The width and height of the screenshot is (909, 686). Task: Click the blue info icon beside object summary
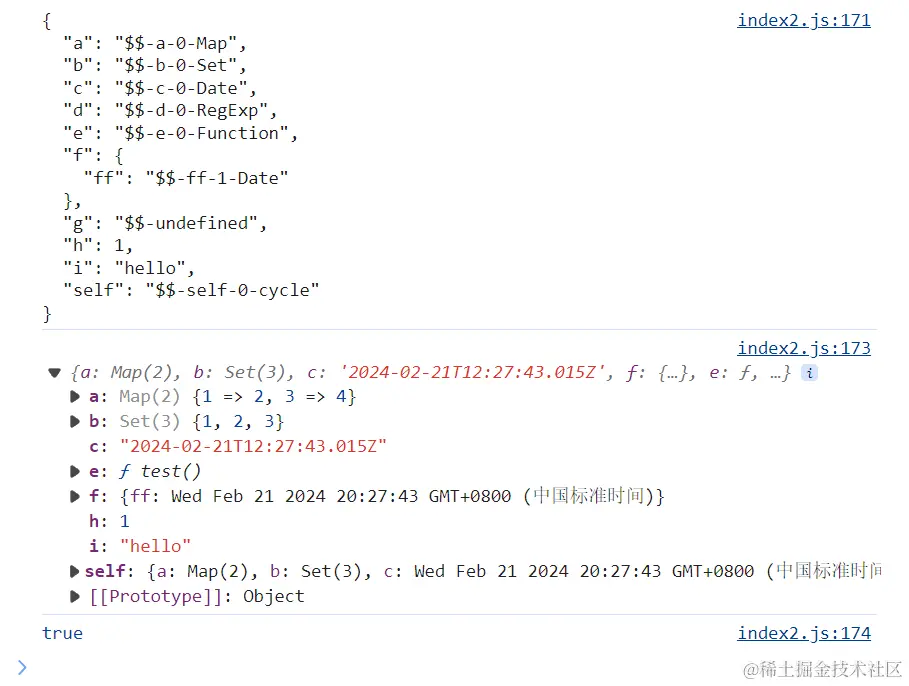click(x=809, y=373)
